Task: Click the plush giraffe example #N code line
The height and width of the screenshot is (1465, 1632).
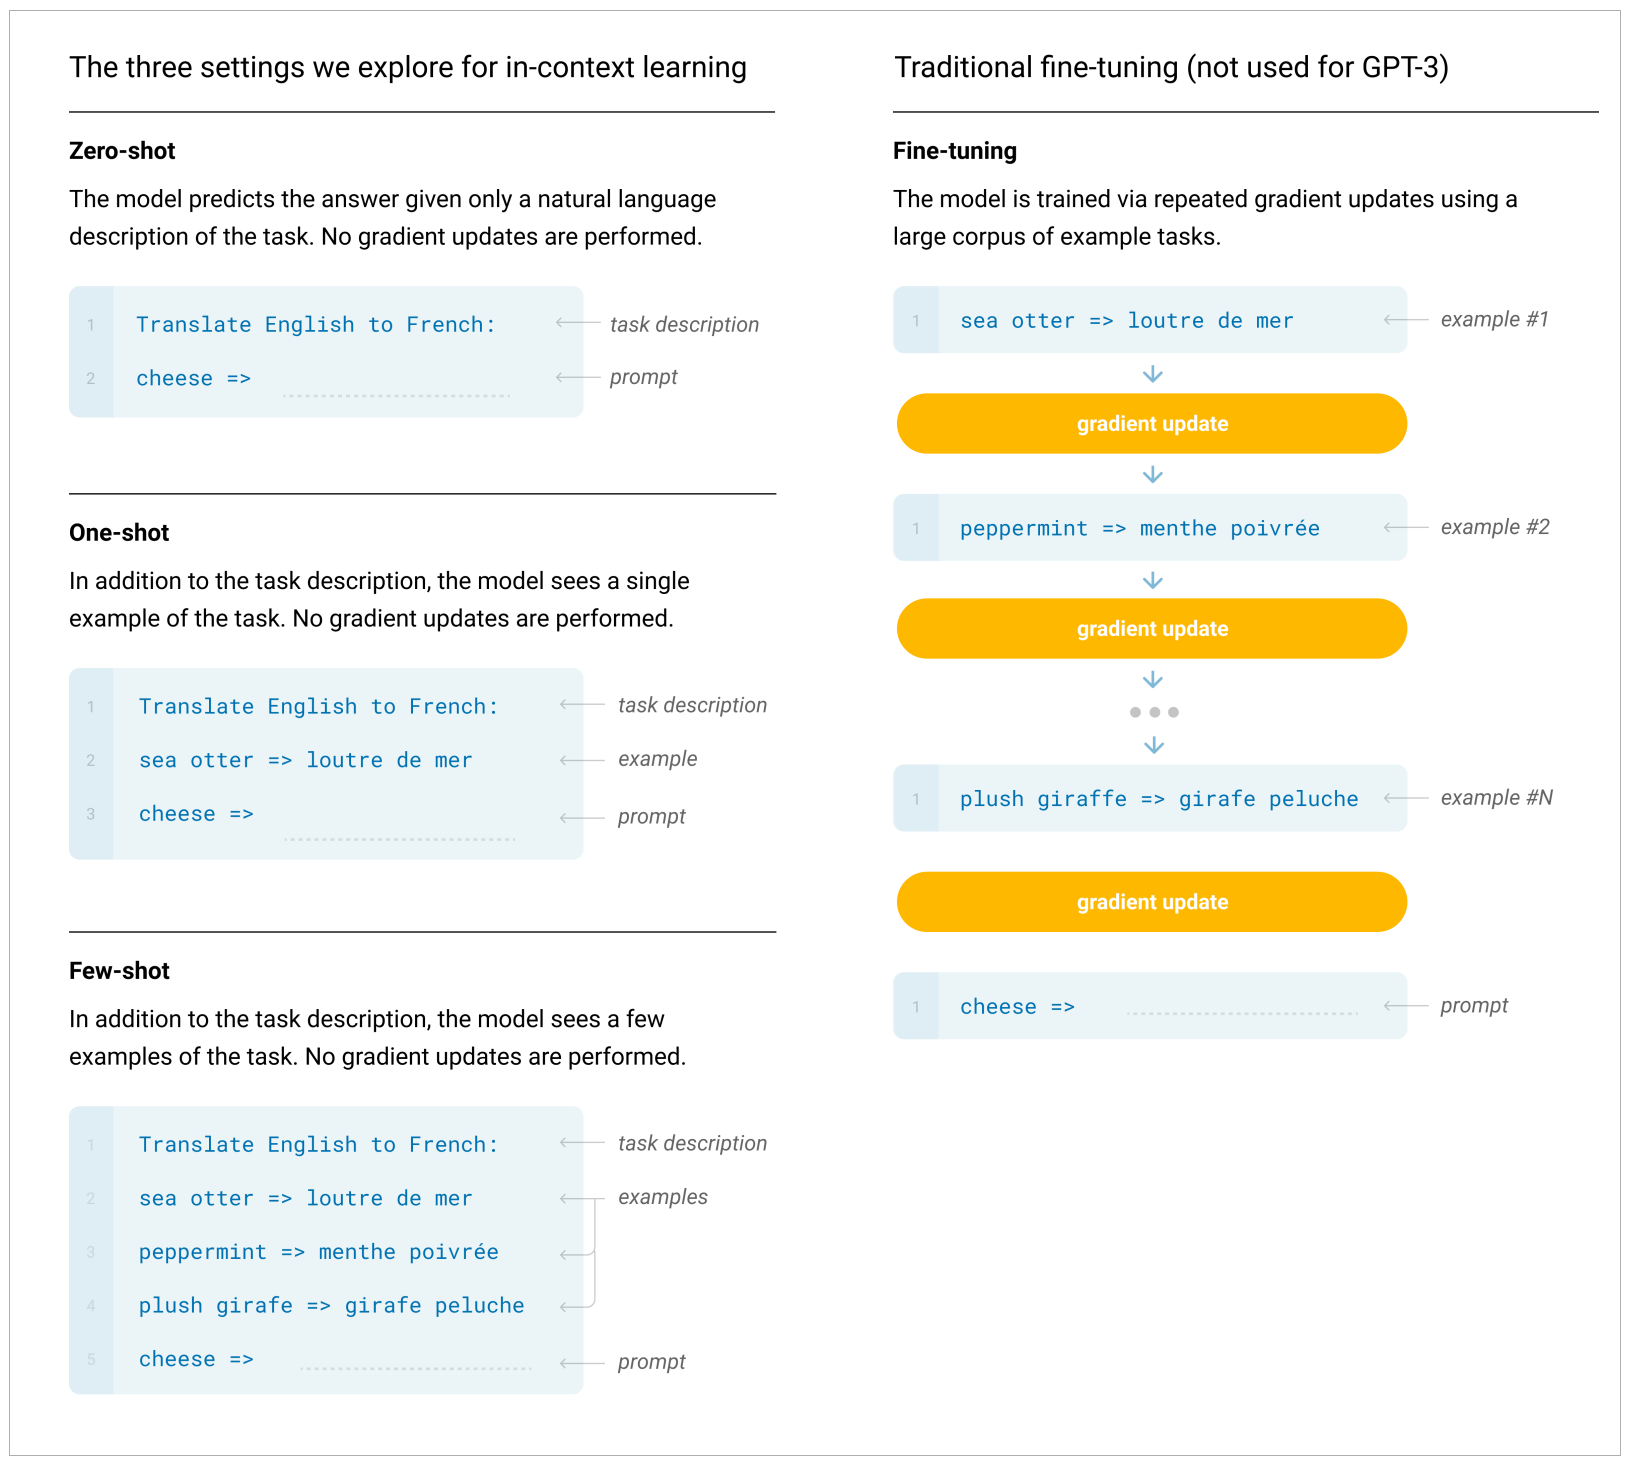Action: click(1158, 799)
